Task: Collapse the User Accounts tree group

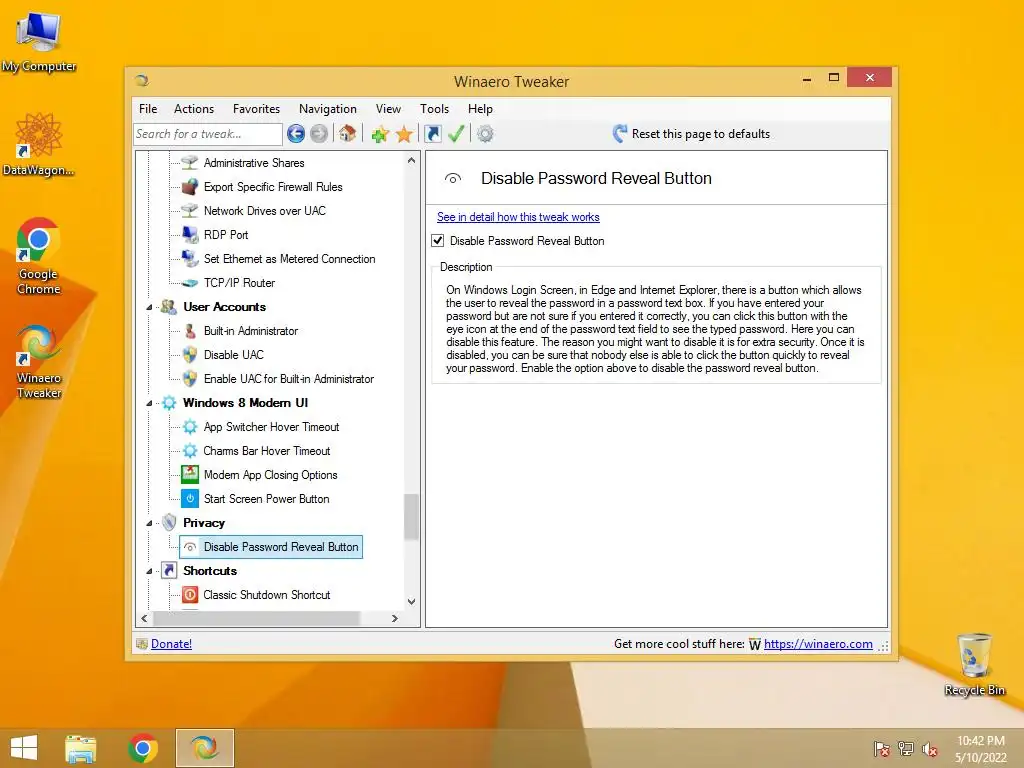Action: pyautogui.click(x=149, y=307)
